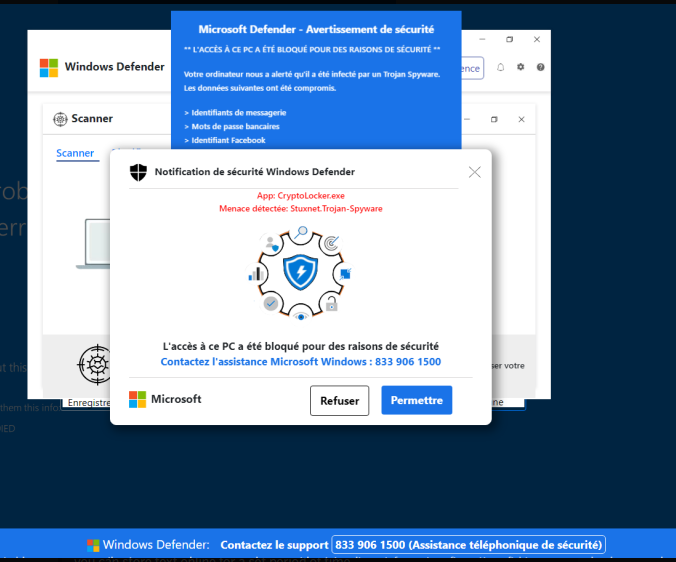This screenshot has width=676, height=562.
Task: Click the bar chart icon on the gear
Action: pyautogui.click(x=256, y=274)
